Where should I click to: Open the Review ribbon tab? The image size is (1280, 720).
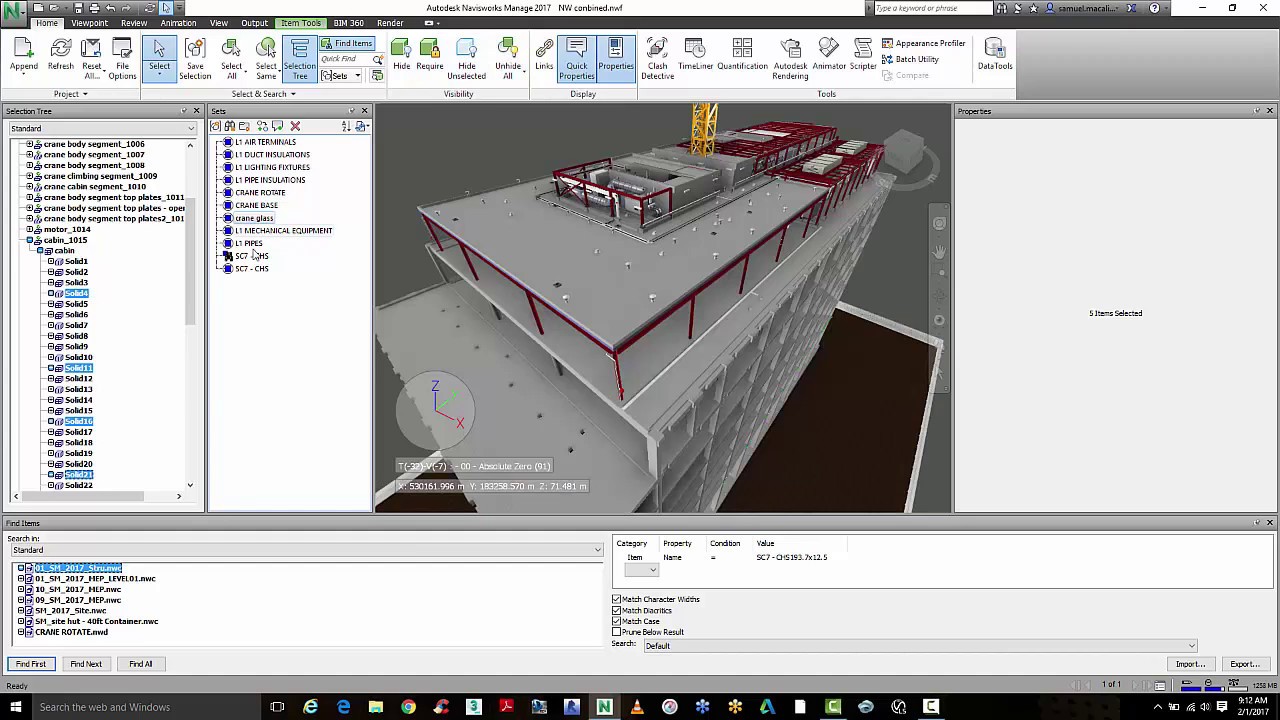134,22
